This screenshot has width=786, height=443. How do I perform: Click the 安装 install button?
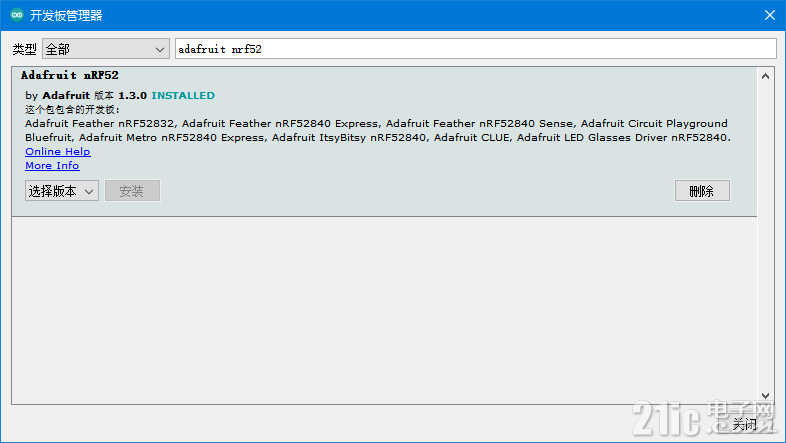[x=132, y=191]
